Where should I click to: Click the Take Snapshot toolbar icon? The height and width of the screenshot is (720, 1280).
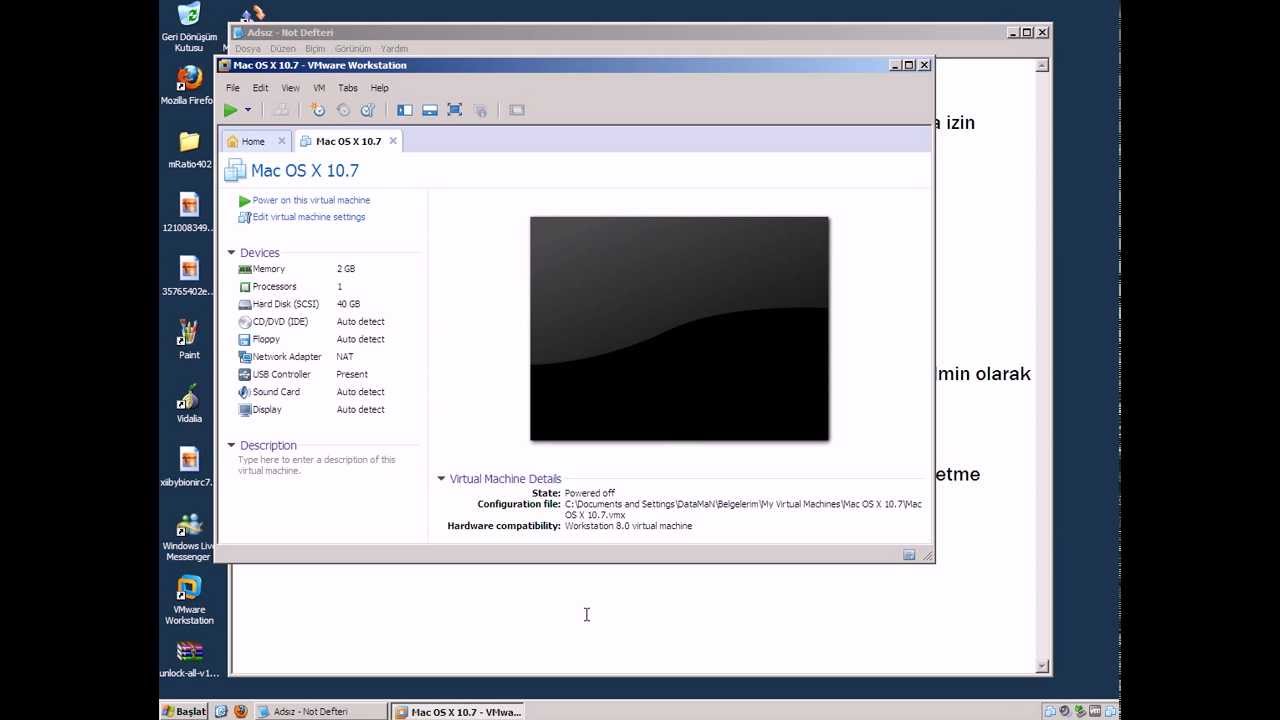click(x=318, y=110)
